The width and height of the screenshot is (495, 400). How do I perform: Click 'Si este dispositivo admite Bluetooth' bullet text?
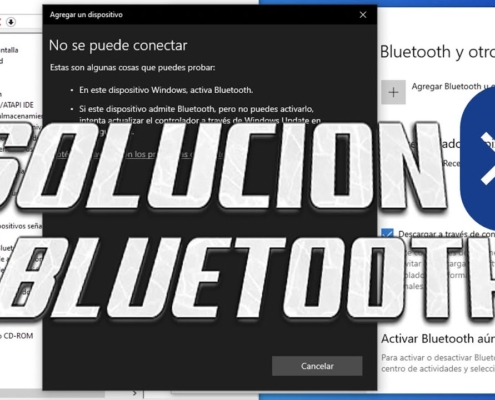click(x=200, y=115)
